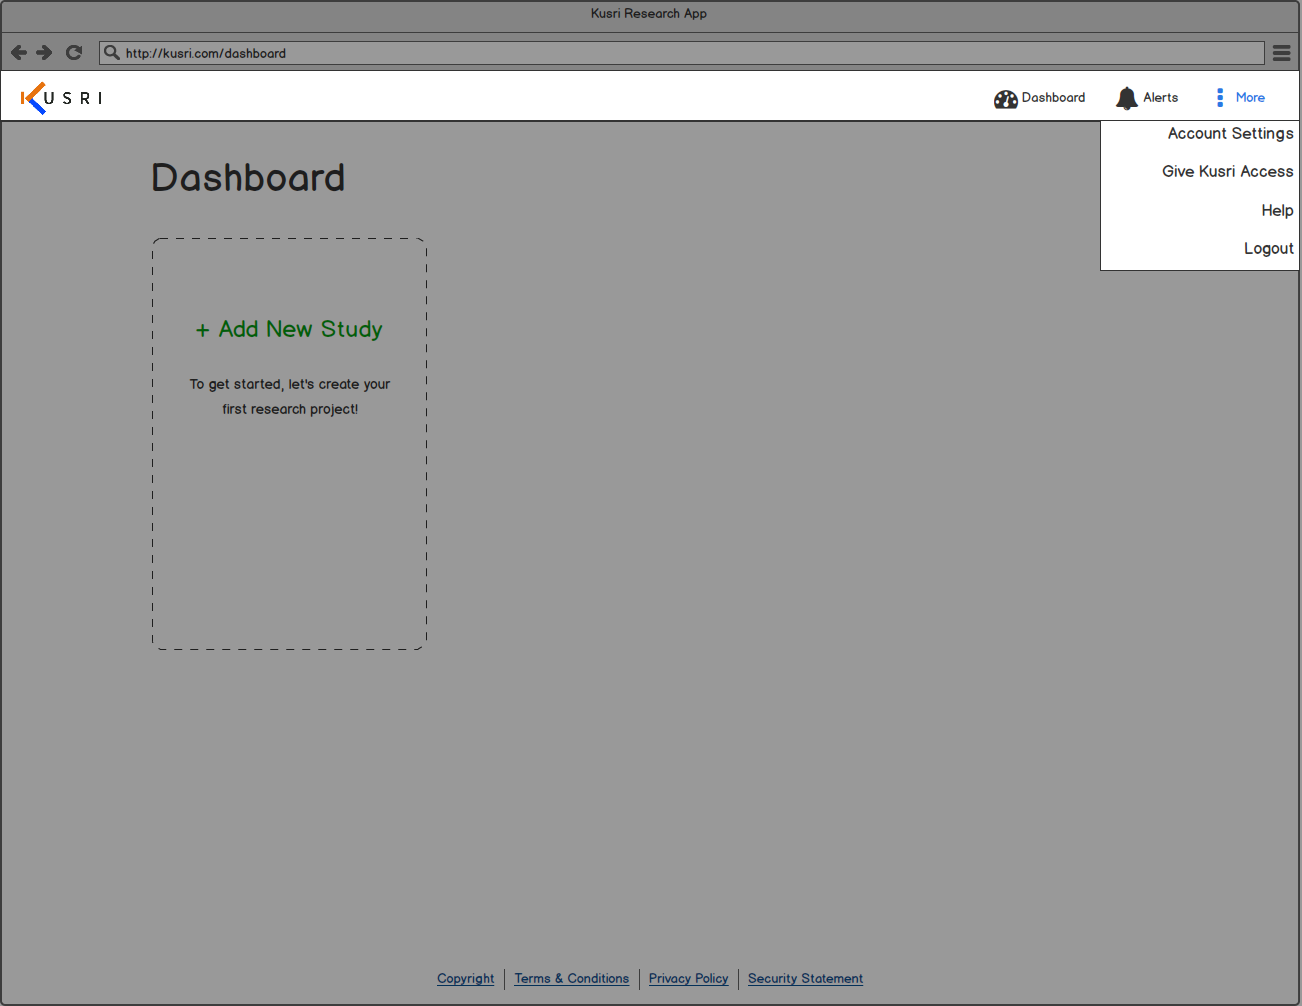Click the browser forward arrow
1302x1006 pixels.
click(x=44, y=53)
